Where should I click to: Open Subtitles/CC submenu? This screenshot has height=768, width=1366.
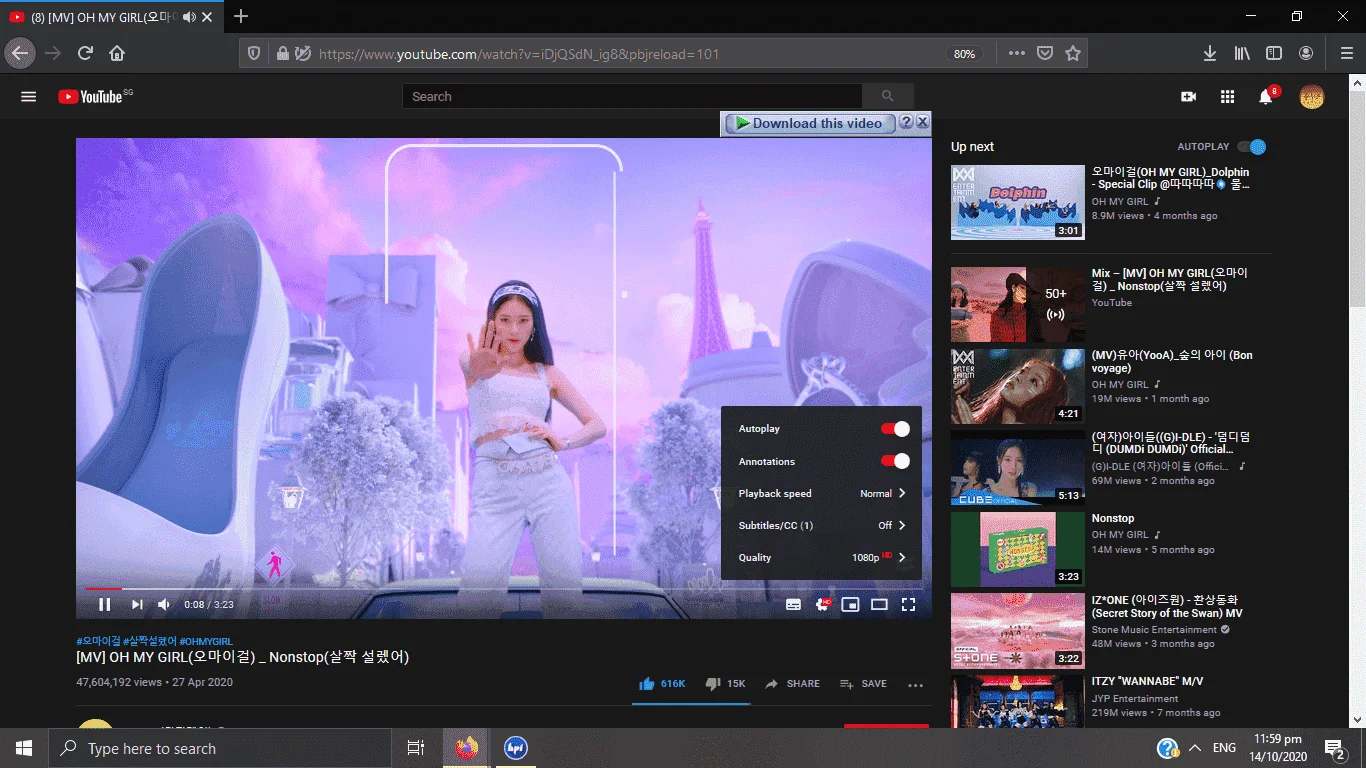tap(821, 525)
